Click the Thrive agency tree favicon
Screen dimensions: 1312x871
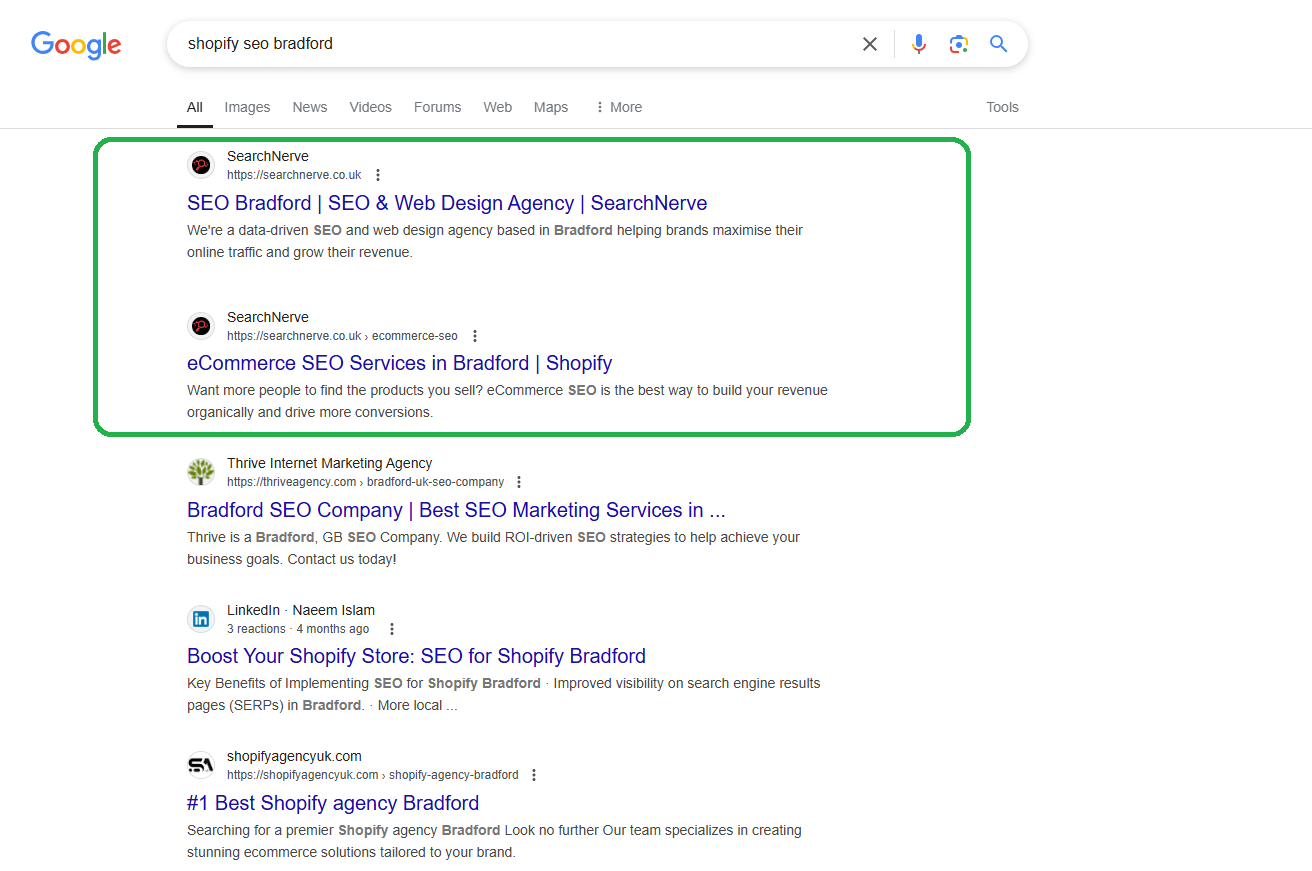coord(201,472)
